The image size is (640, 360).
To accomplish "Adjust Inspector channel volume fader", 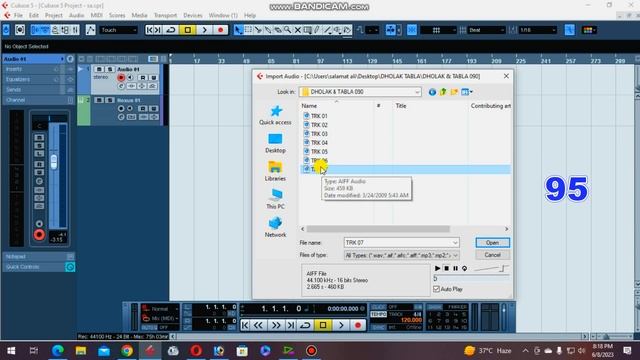I will pos(54,162).
